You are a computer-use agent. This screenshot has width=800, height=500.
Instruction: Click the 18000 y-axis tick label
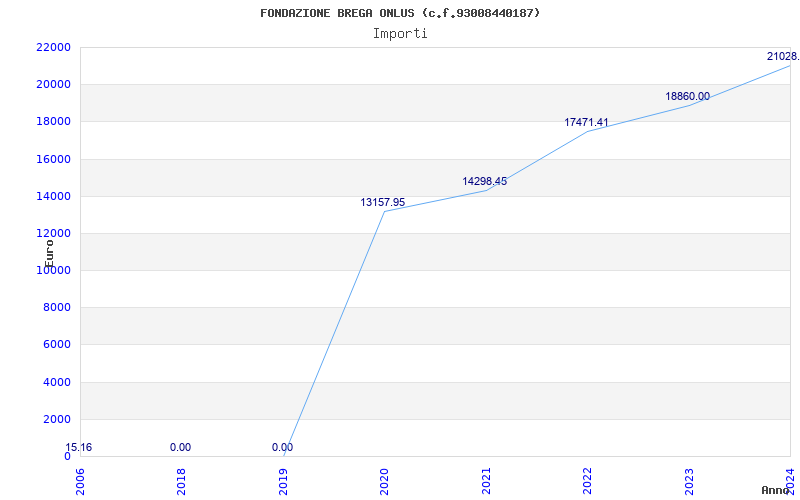coord(53,122)
